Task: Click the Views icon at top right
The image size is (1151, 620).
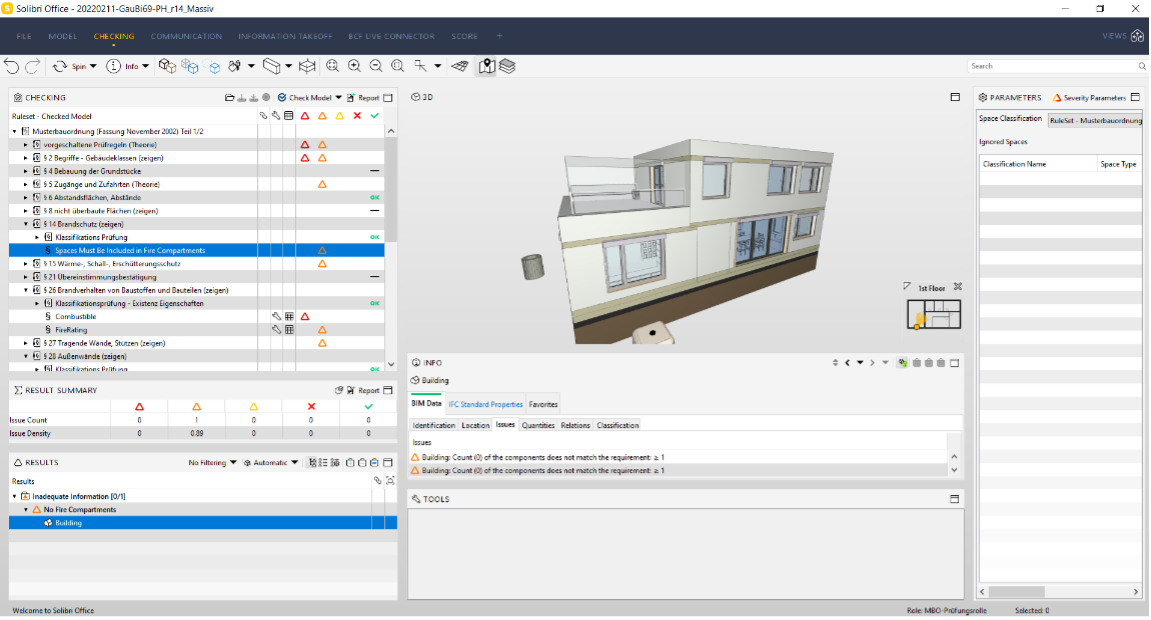Action: click(1137, 36)
